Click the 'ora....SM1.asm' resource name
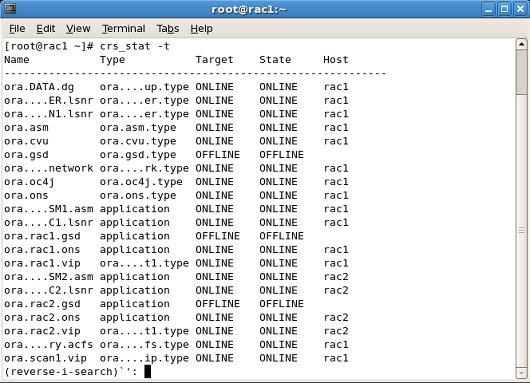Screen dimensions: 530x383 [x=48, y=209]
